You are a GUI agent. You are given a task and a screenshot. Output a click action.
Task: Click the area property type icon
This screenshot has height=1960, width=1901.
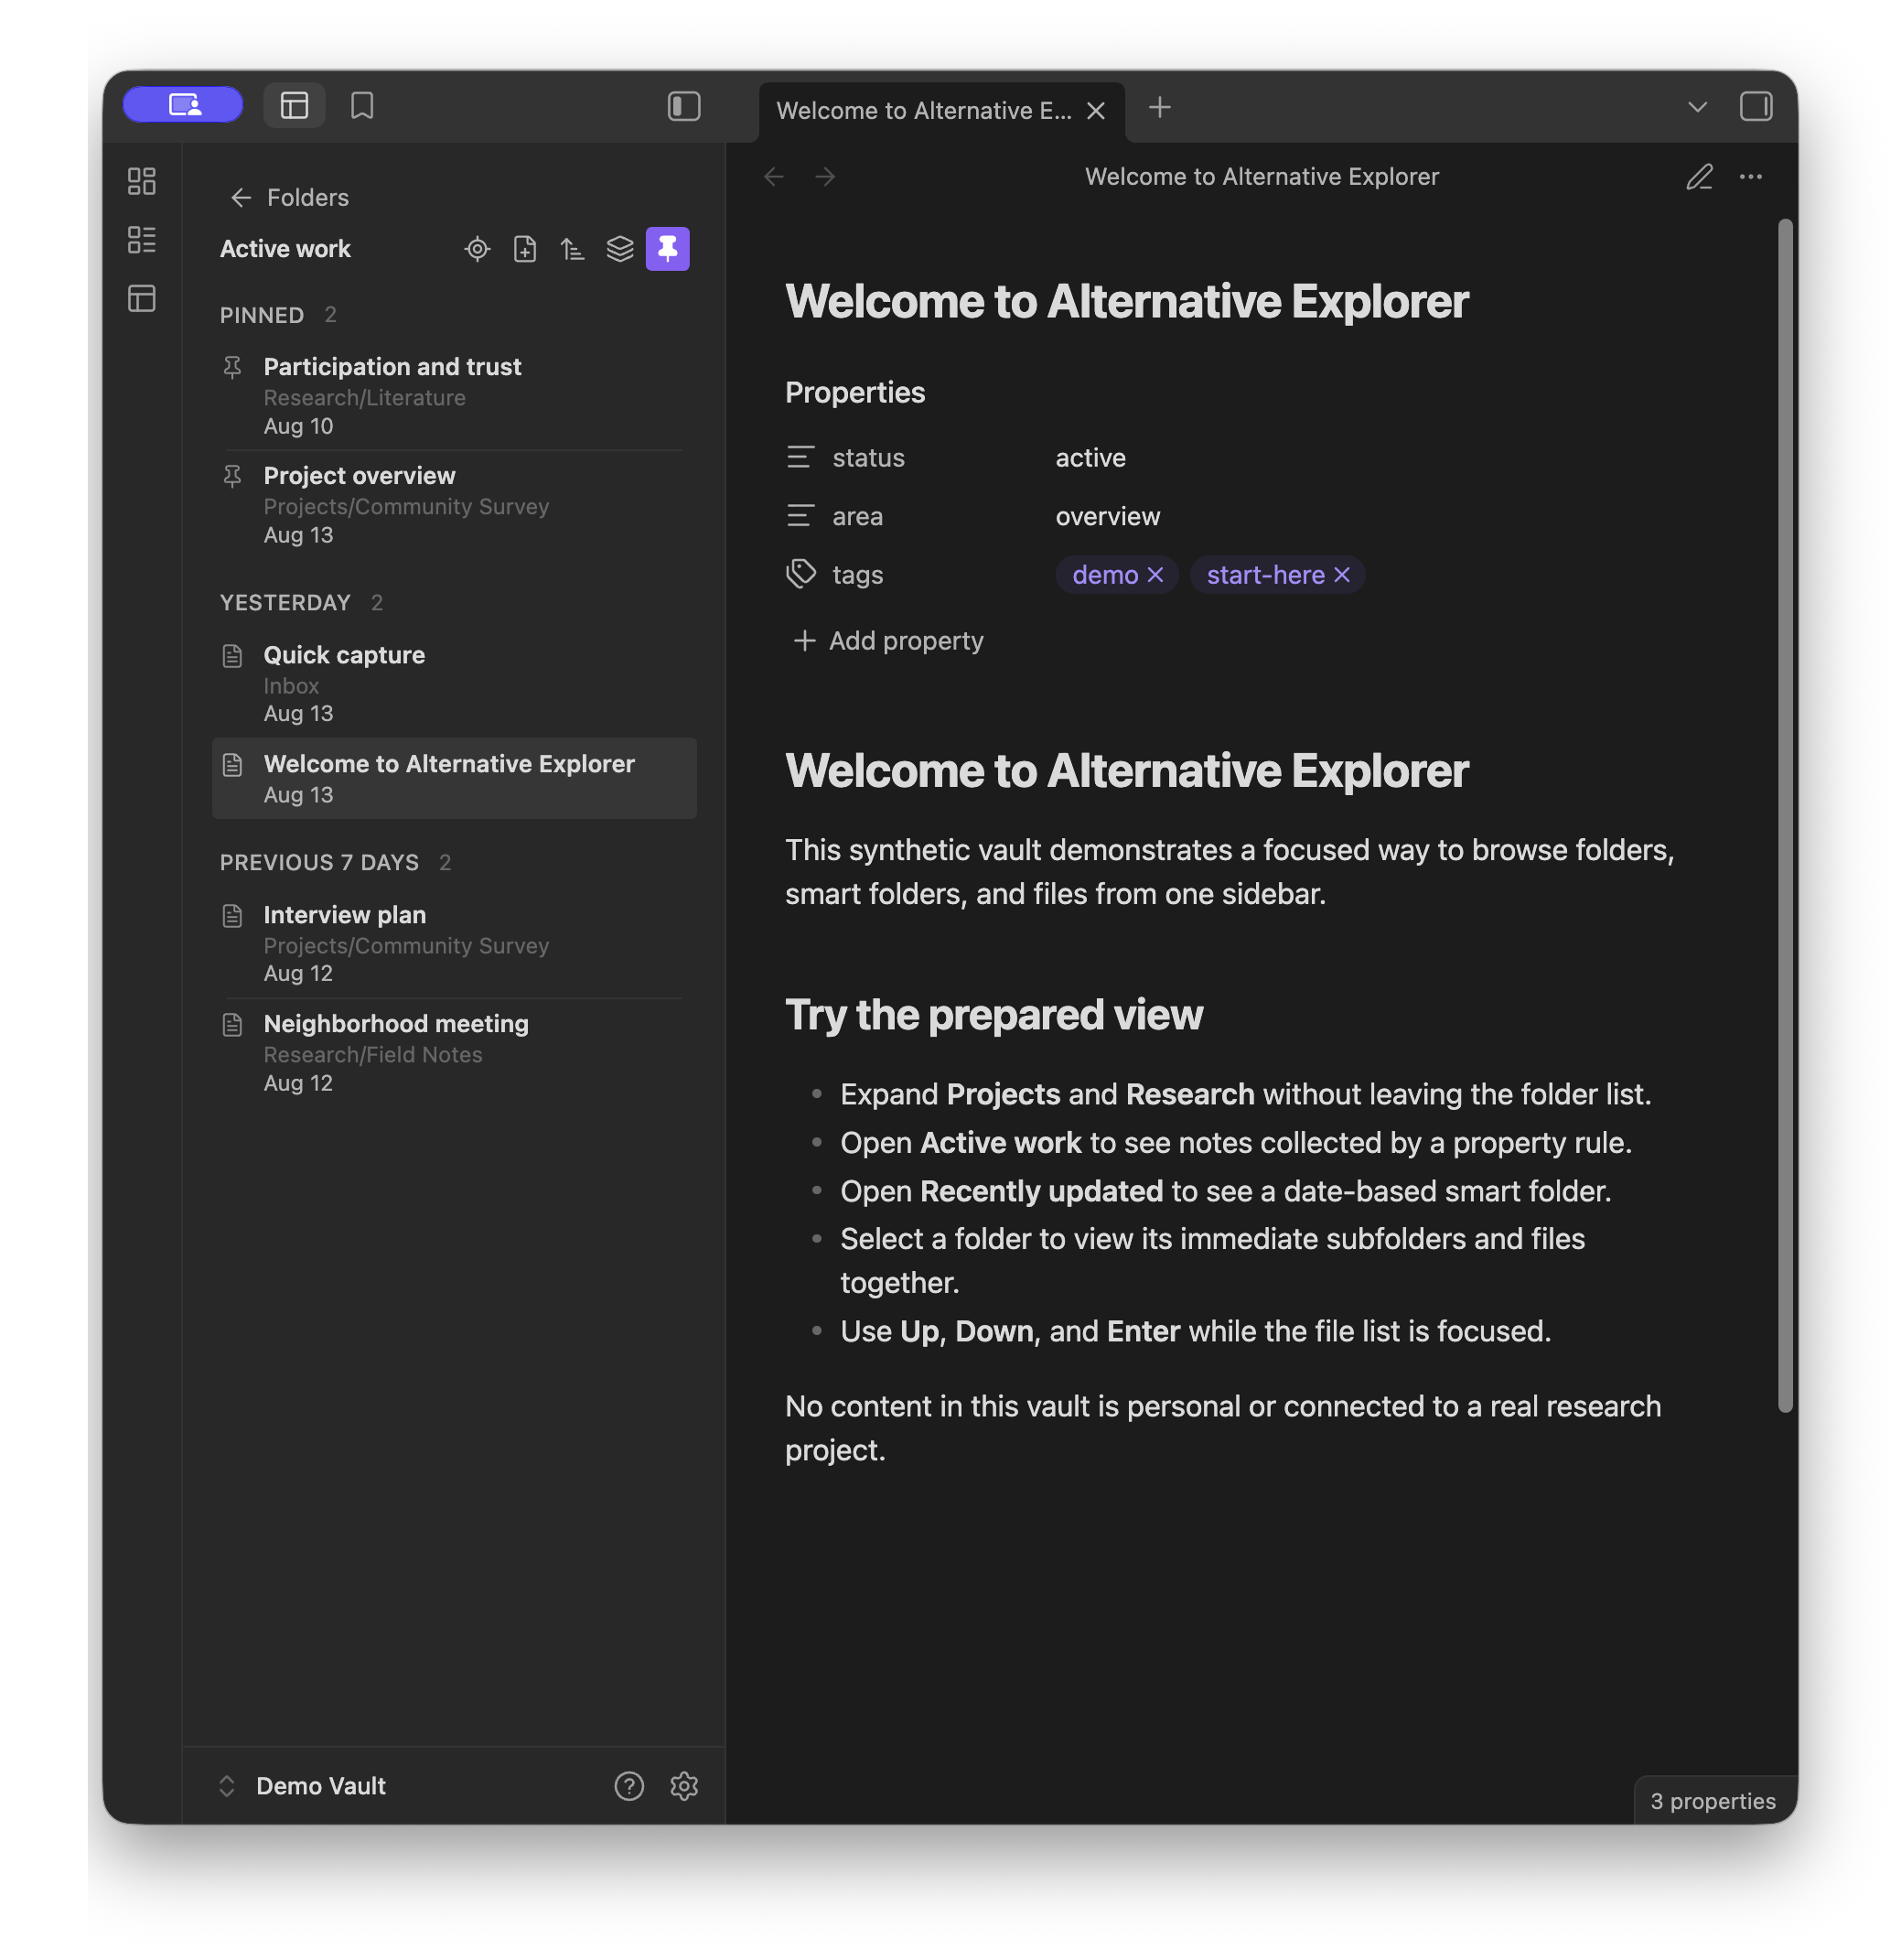800,516
